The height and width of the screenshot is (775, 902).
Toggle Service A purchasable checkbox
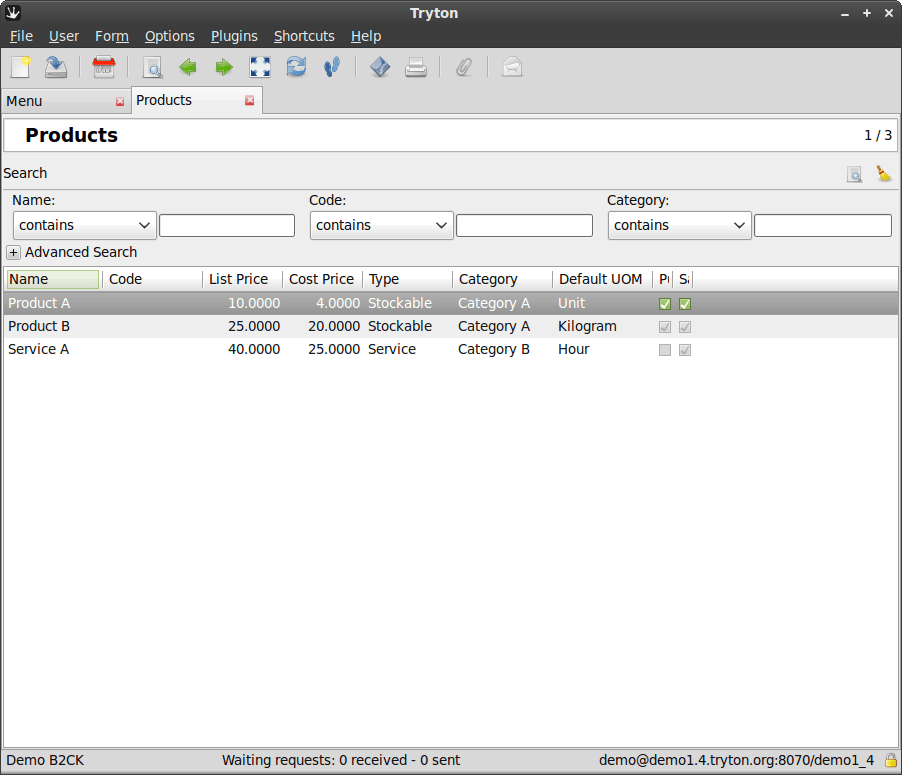pyautogui.click(x=664, y=350)
